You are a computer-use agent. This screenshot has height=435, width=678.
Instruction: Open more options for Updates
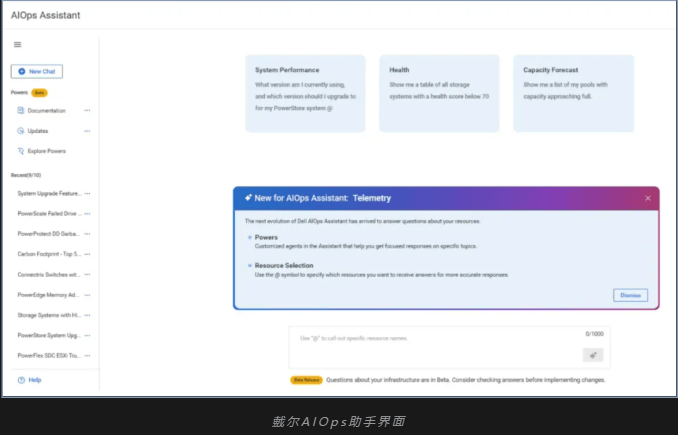tap(88, 131)
